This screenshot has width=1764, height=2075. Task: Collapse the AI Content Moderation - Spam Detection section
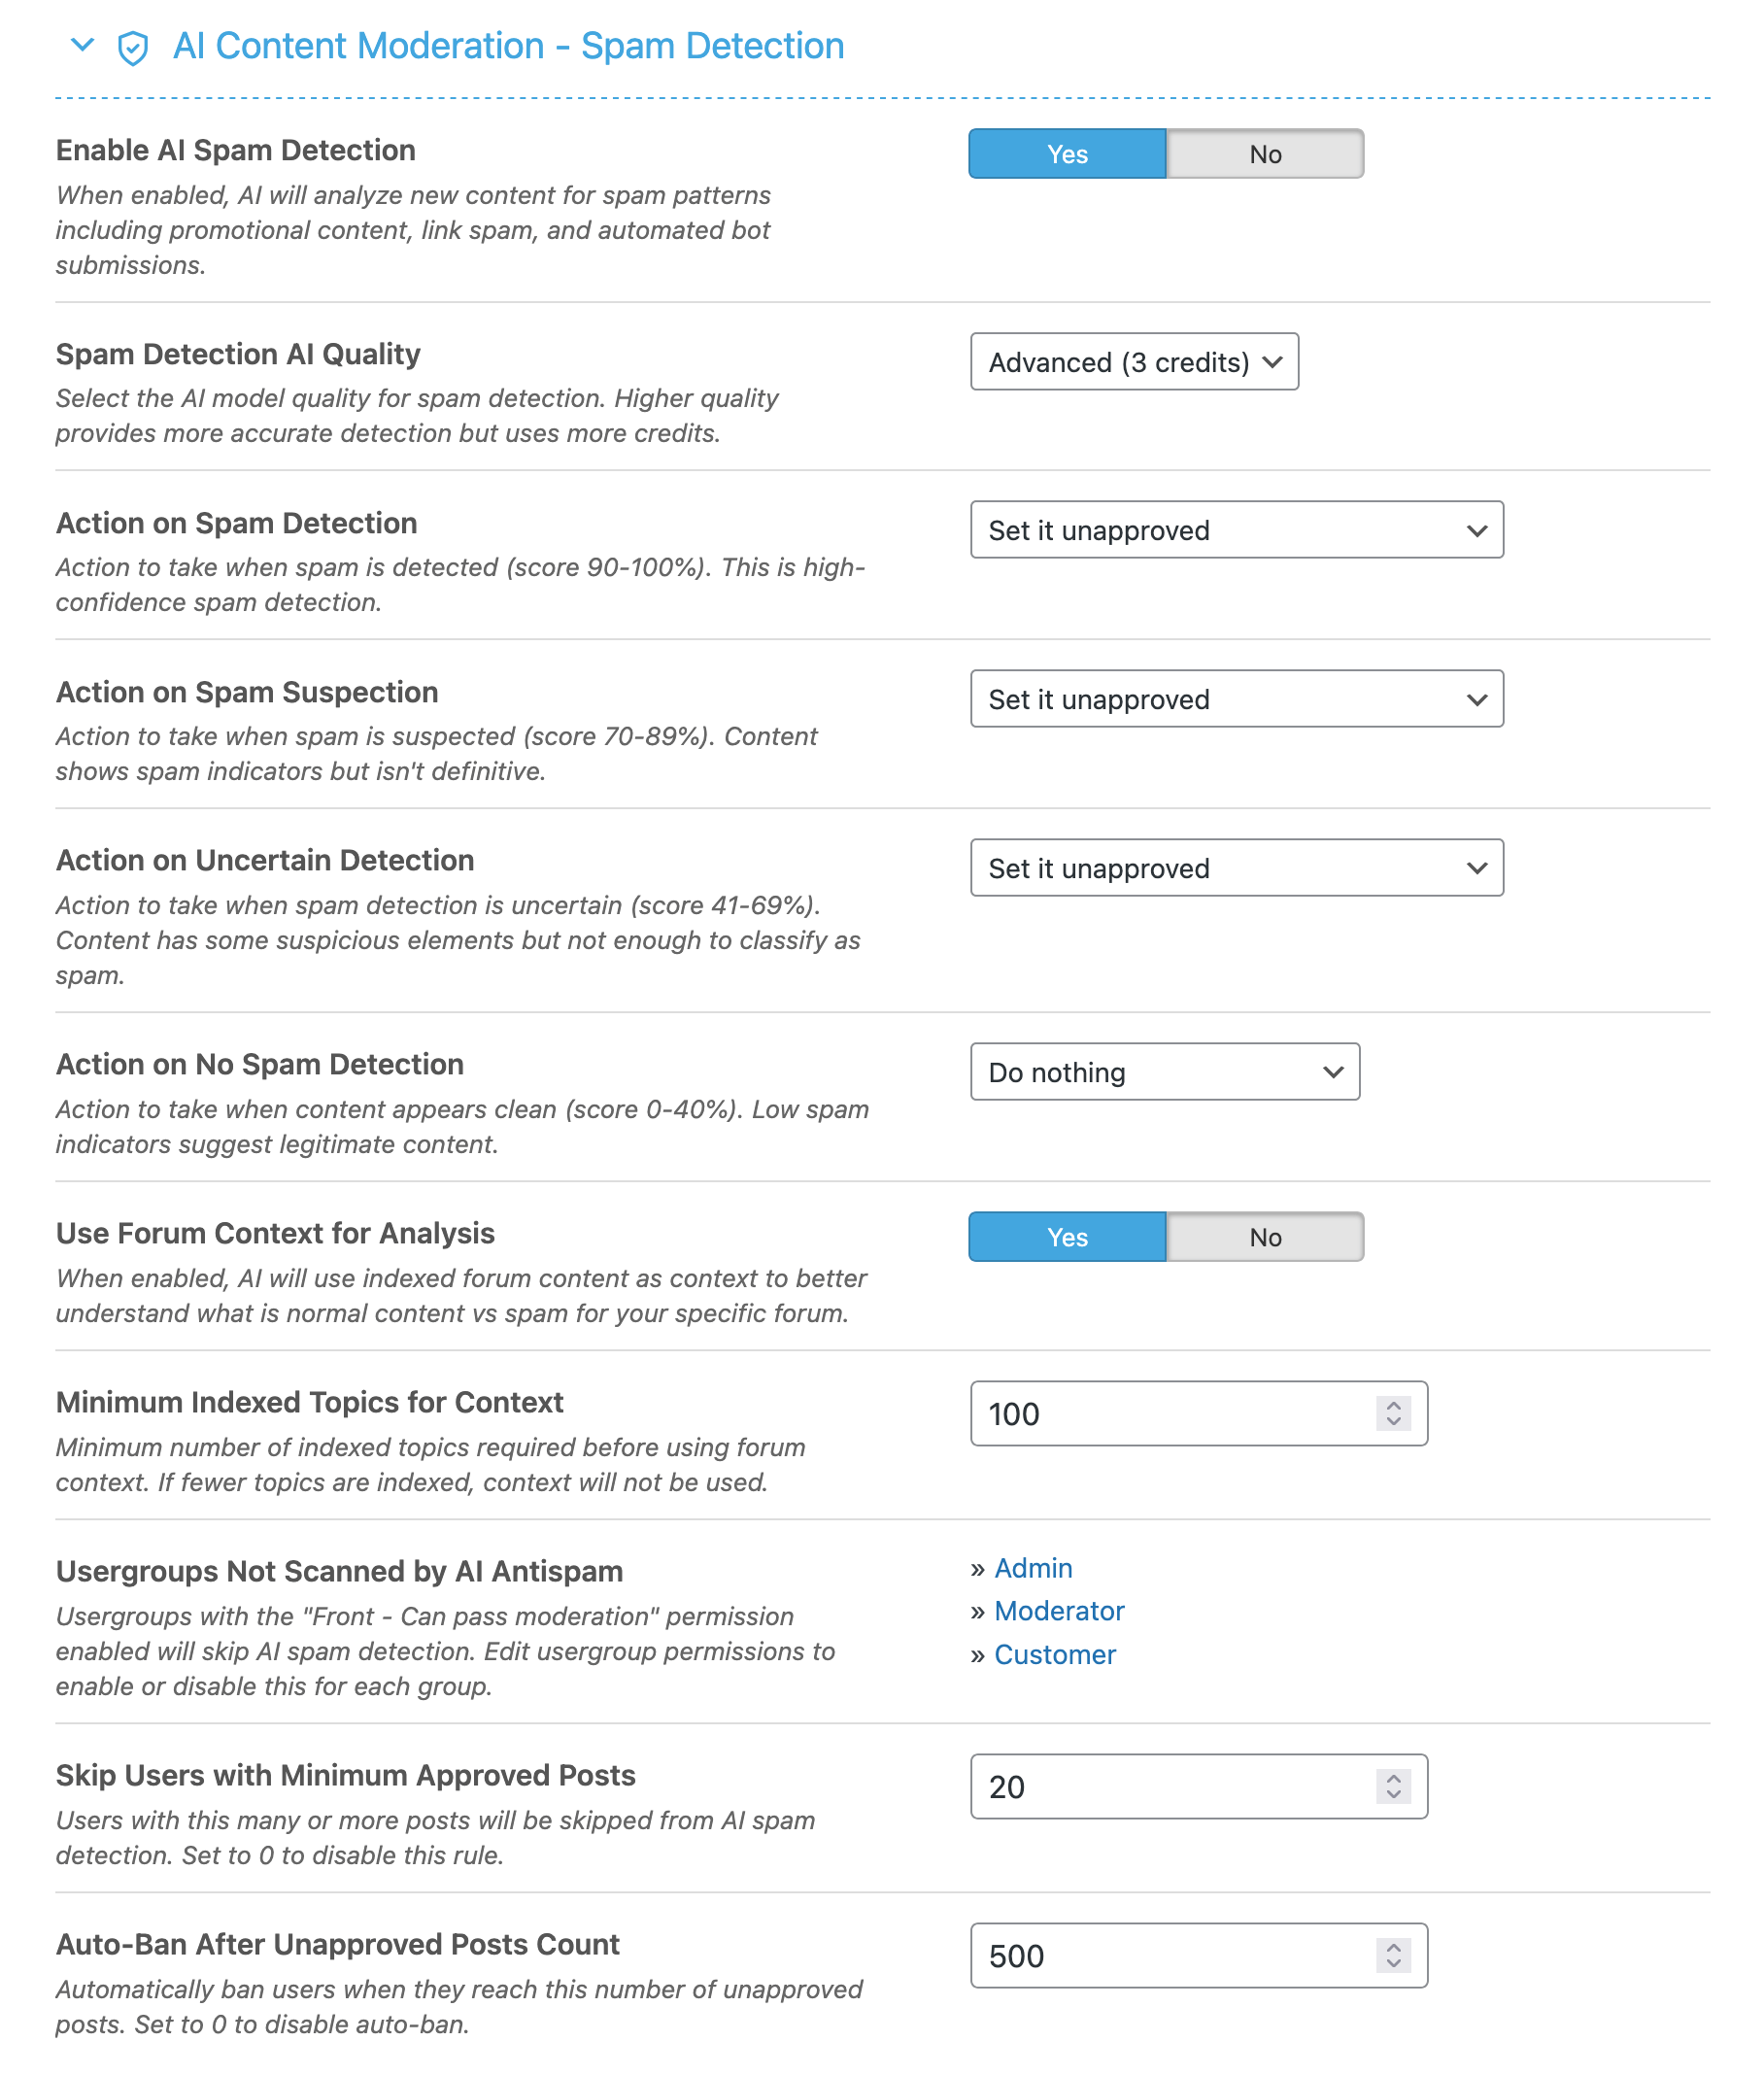tap(80, 45)
